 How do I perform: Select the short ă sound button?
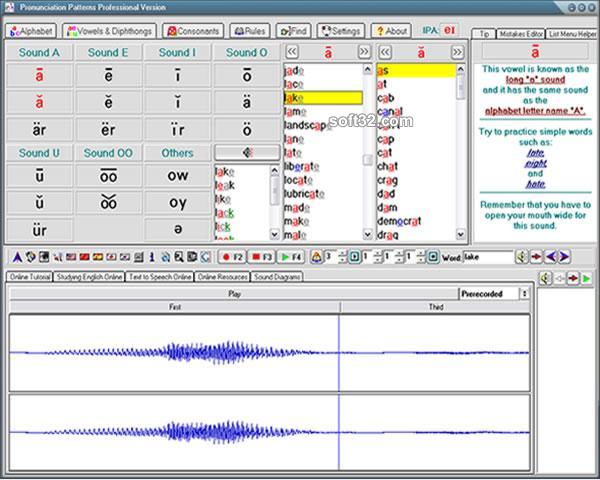click(x=39, y=102)
